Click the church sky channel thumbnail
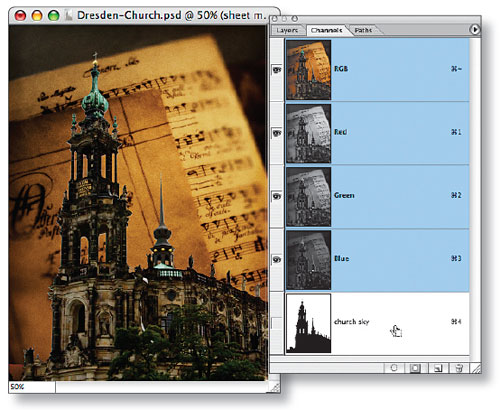The image size is (500, 410). pos(308,323)
